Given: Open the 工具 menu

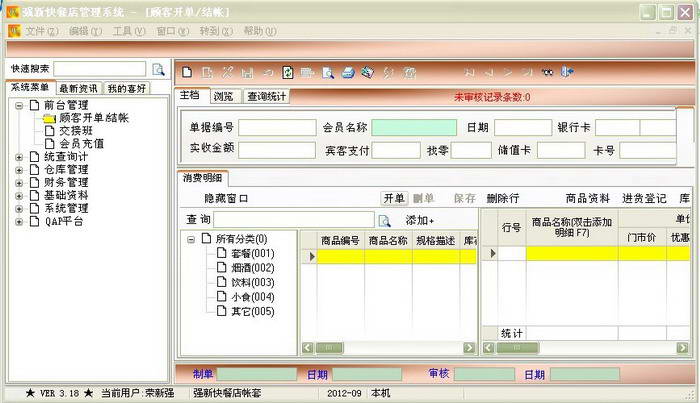Looking at the screenshot, I should tap(129, 31).
